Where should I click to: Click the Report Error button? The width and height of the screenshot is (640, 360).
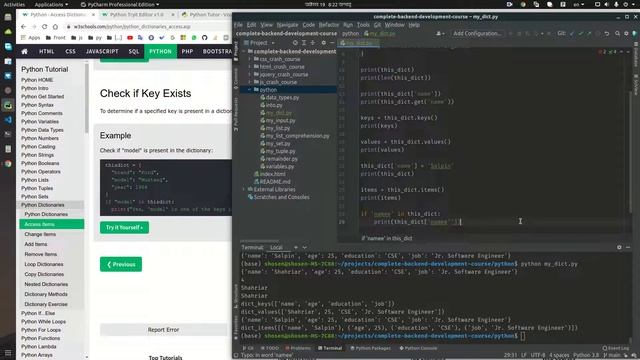click(163, 330)
